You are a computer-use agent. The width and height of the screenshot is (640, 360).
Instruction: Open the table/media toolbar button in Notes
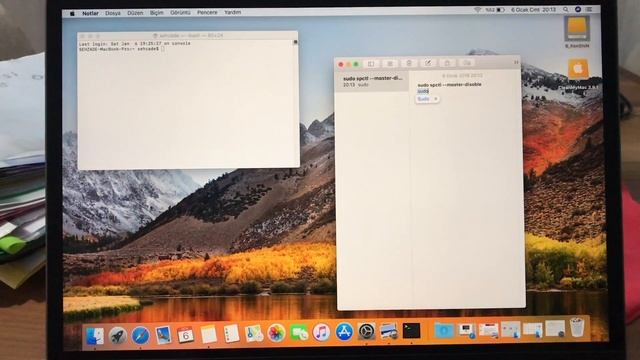pyautogui.click(x=467, y=62)
